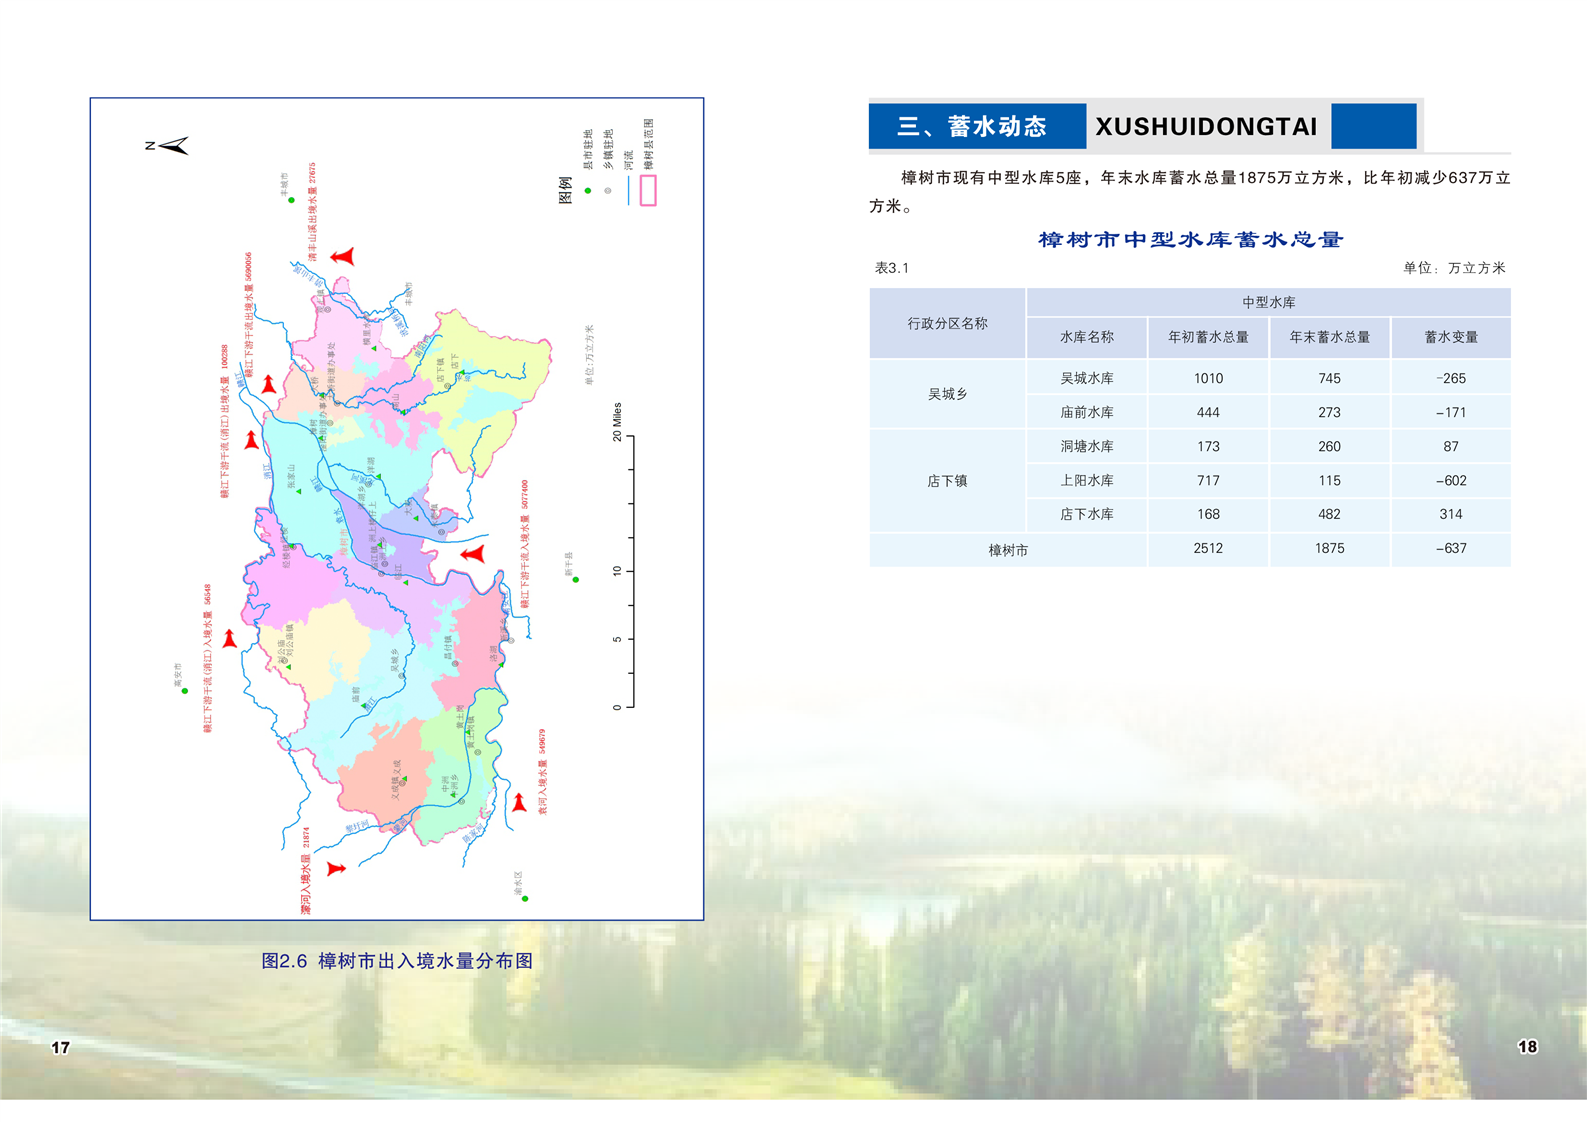Select the 吴城水库 row name cell

tap(1087, 379)
